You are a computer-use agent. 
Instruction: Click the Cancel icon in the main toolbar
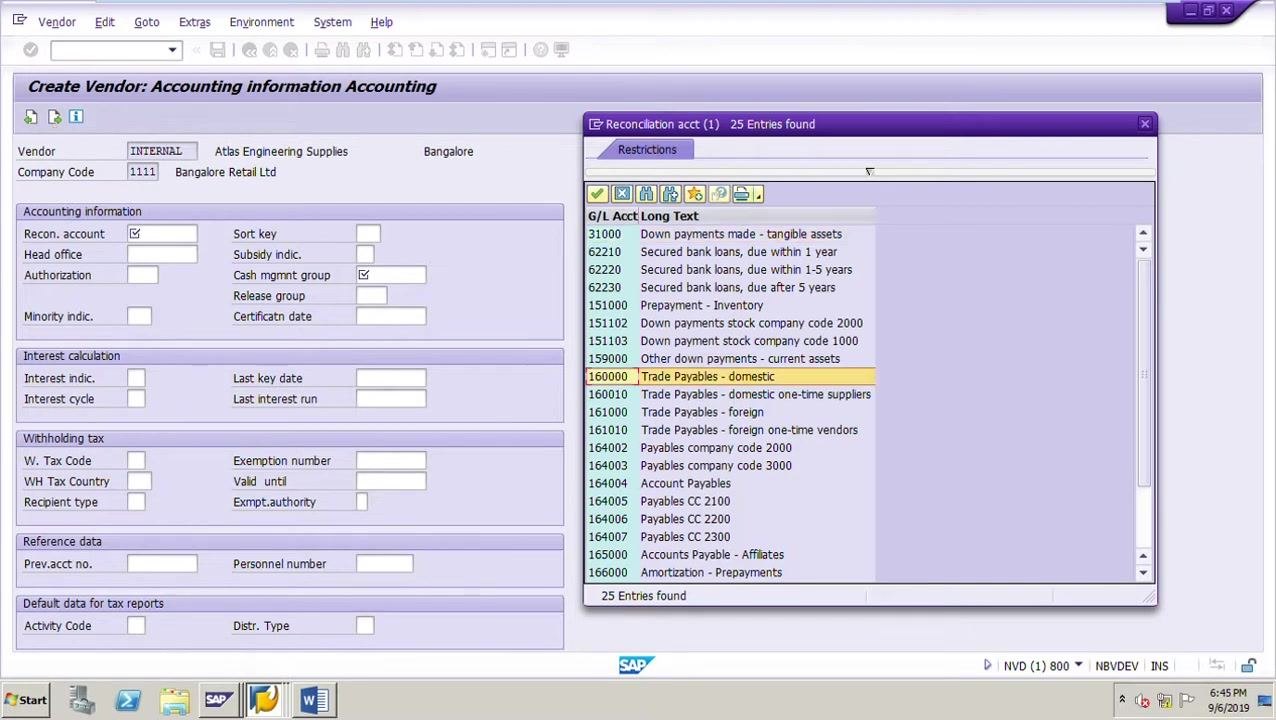291,50
